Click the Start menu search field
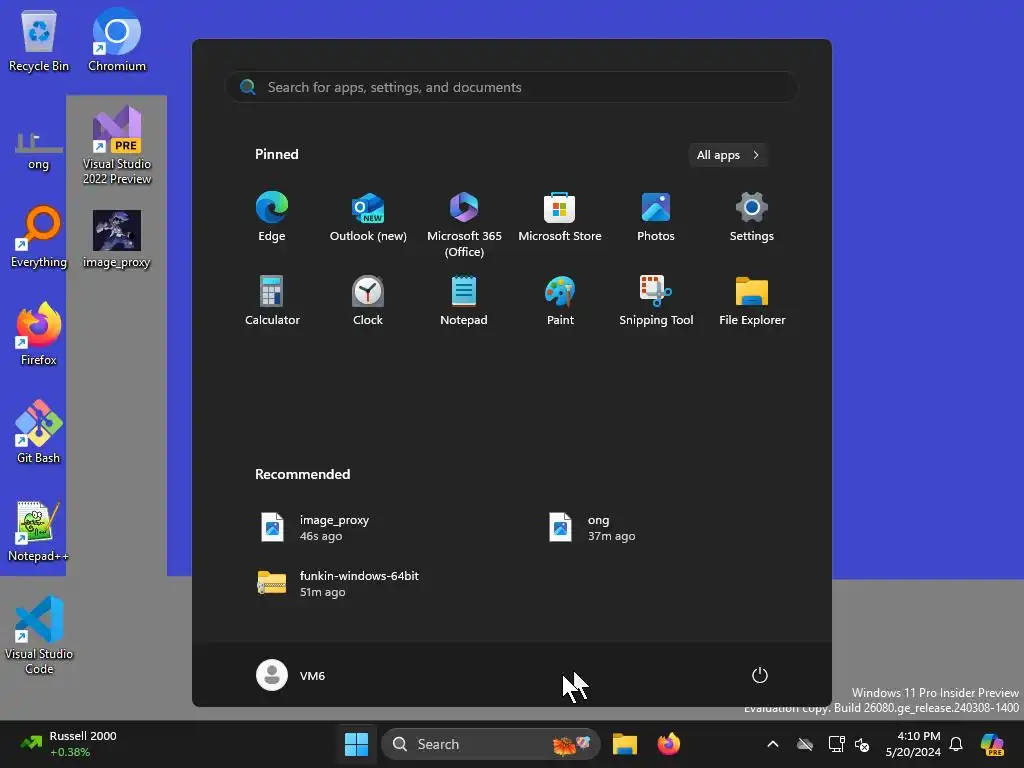 coord(512,87)
